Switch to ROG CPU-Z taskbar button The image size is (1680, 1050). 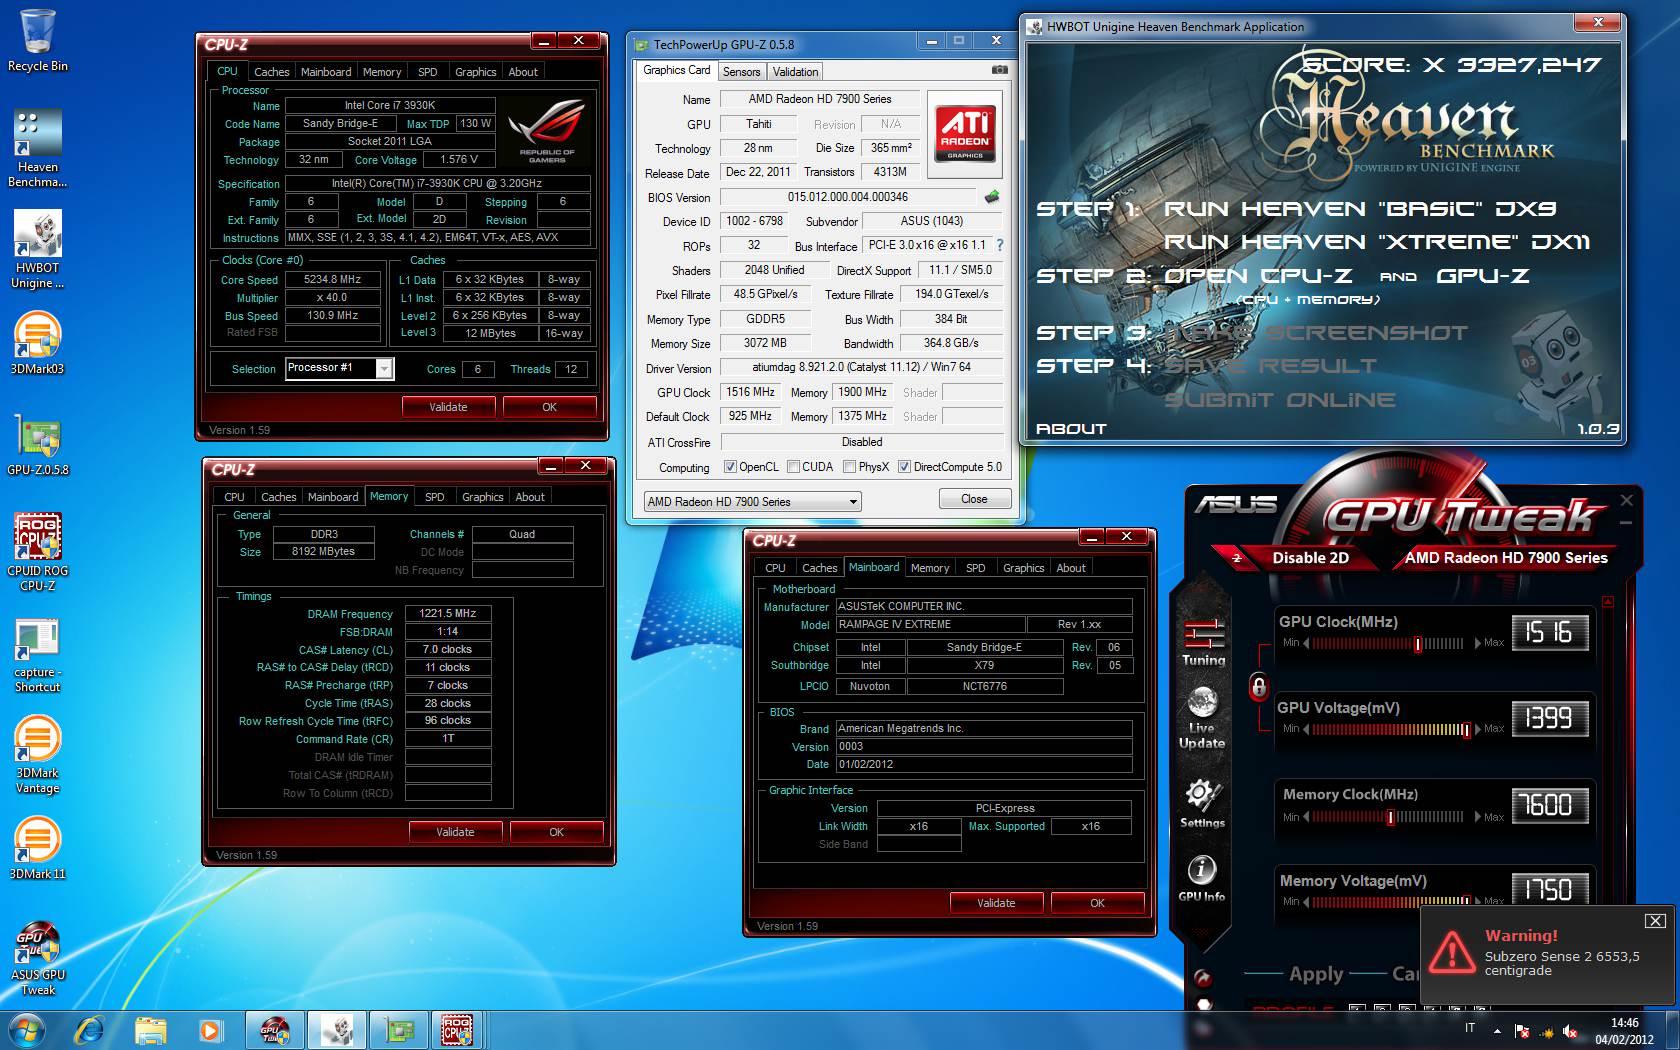[x=457, y=1029]
